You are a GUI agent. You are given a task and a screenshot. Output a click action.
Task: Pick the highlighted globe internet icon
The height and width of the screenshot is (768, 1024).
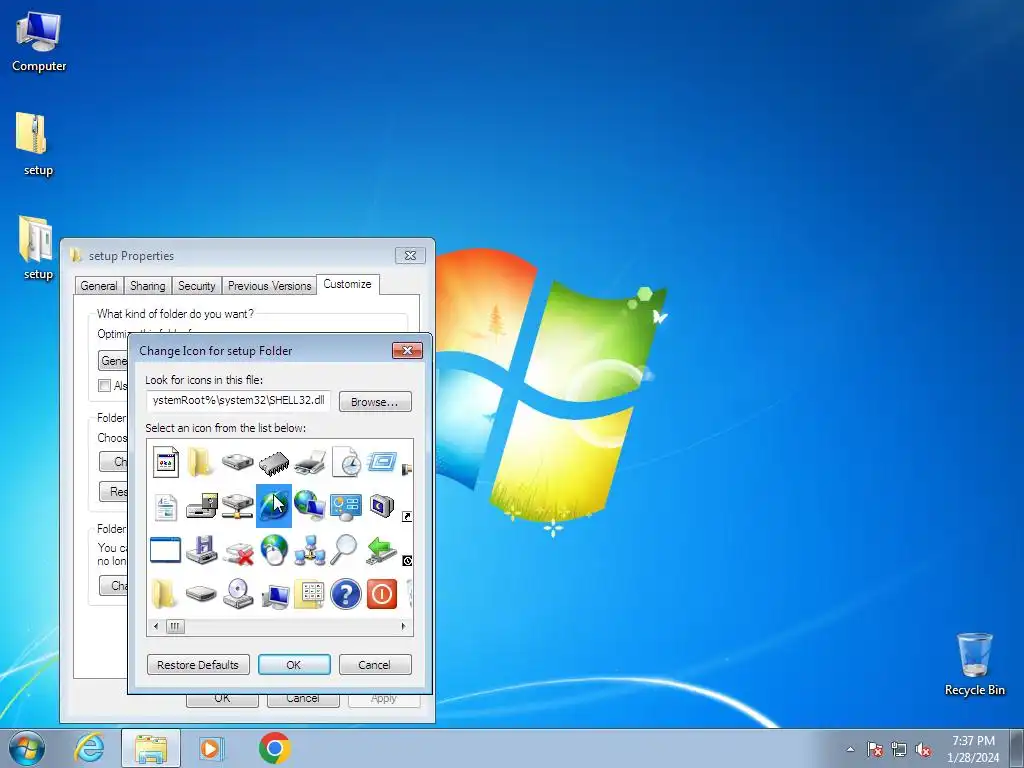pos(274,506)
